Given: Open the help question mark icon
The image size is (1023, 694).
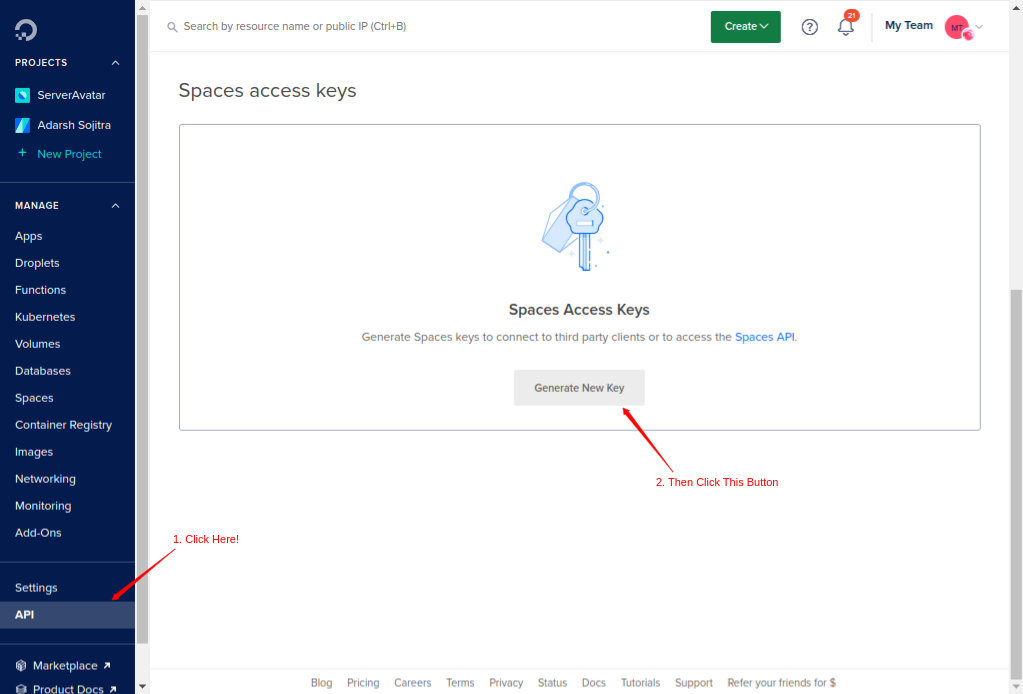Looking at the screenshot, I should (810, 27).
